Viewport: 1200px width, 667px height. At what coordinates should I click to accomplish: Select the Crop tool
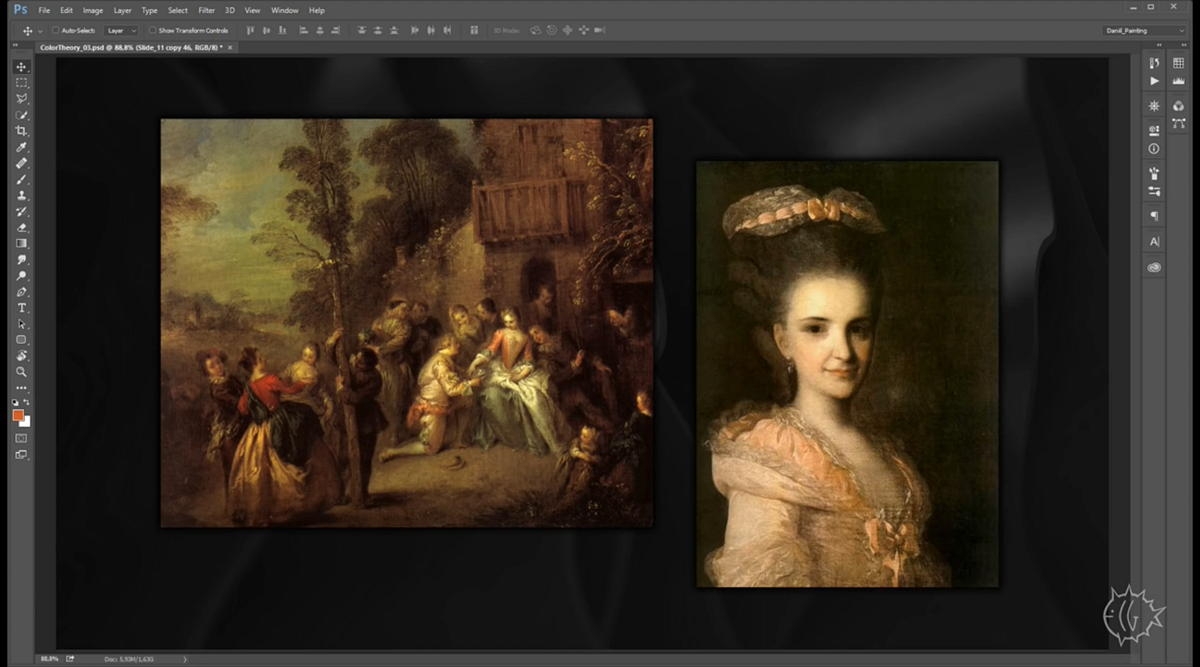(21, 131)
